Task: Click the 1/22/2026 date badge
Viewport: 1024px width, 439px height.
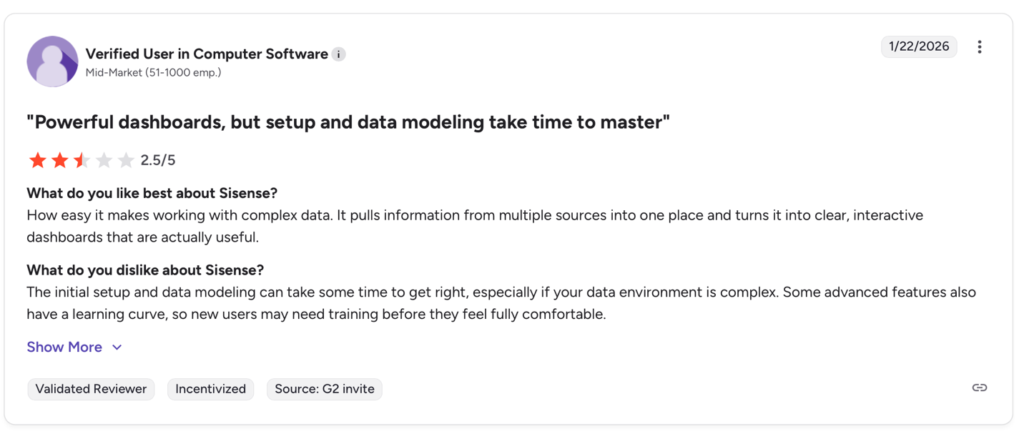Action: pyautogui.click(x=918, y=47)
